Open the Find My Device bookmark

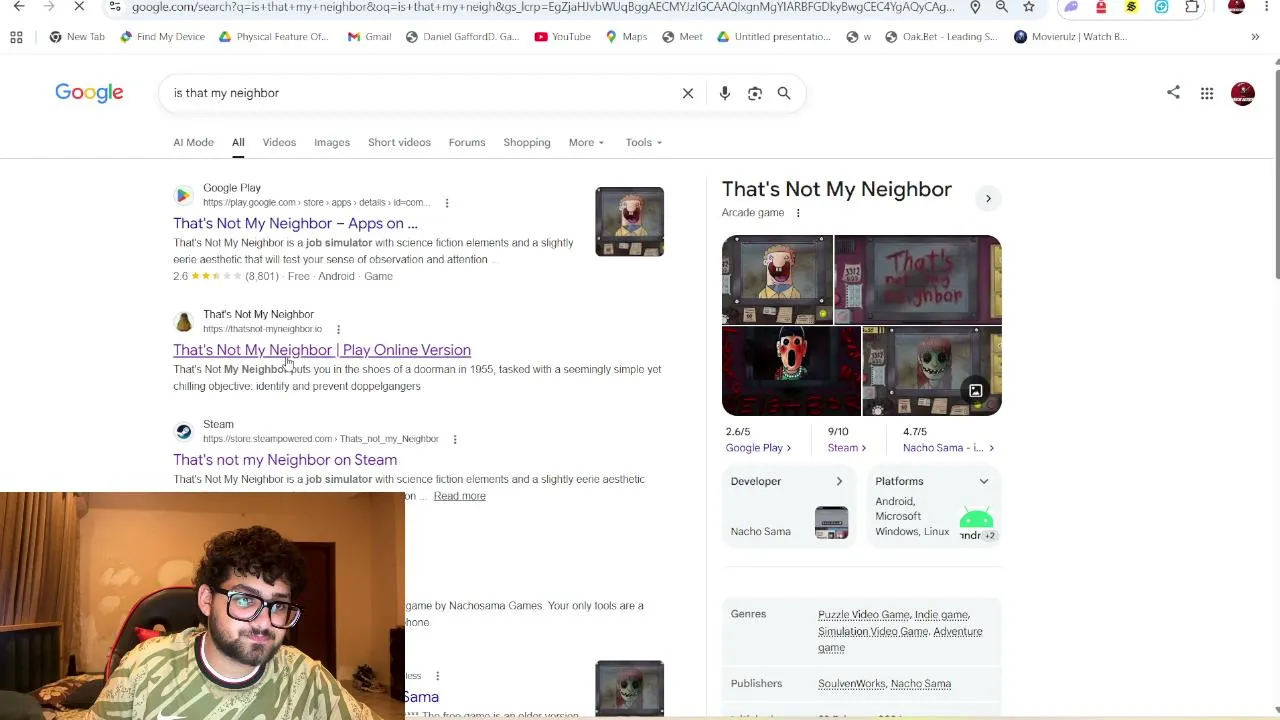point(162,37)
